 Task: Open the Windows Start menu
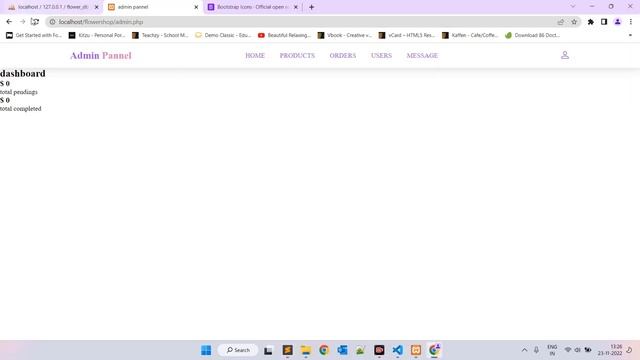(x=206, y=350)
